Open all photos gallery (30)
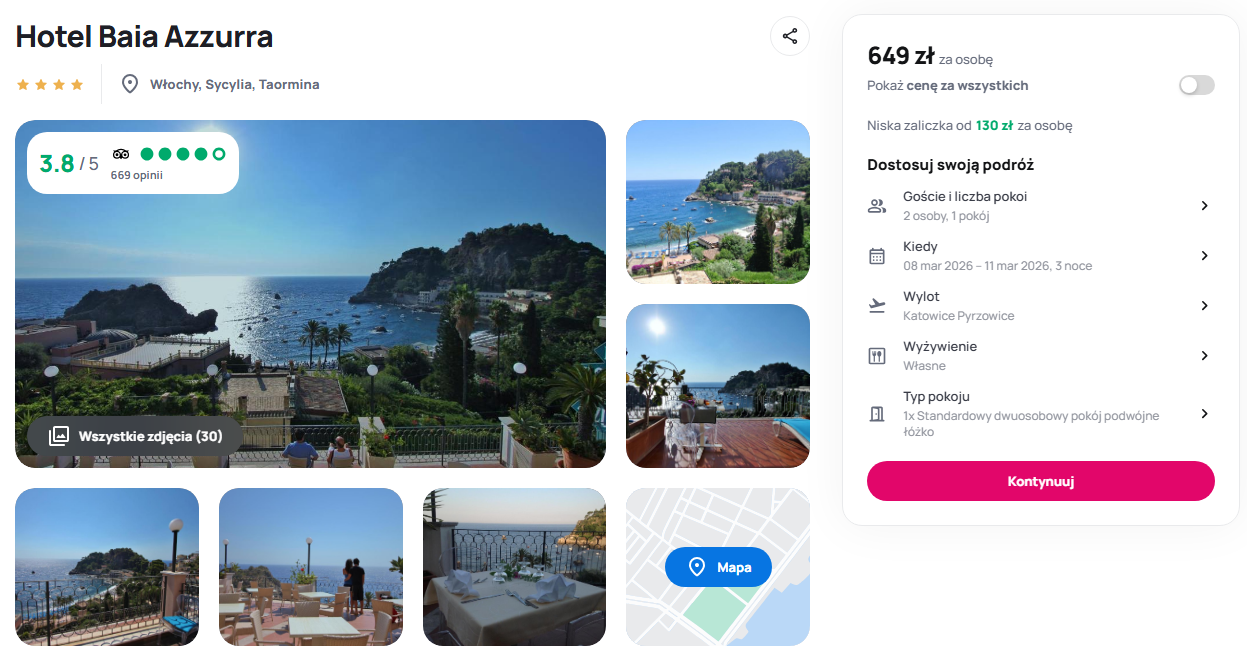 coord(135,436)
